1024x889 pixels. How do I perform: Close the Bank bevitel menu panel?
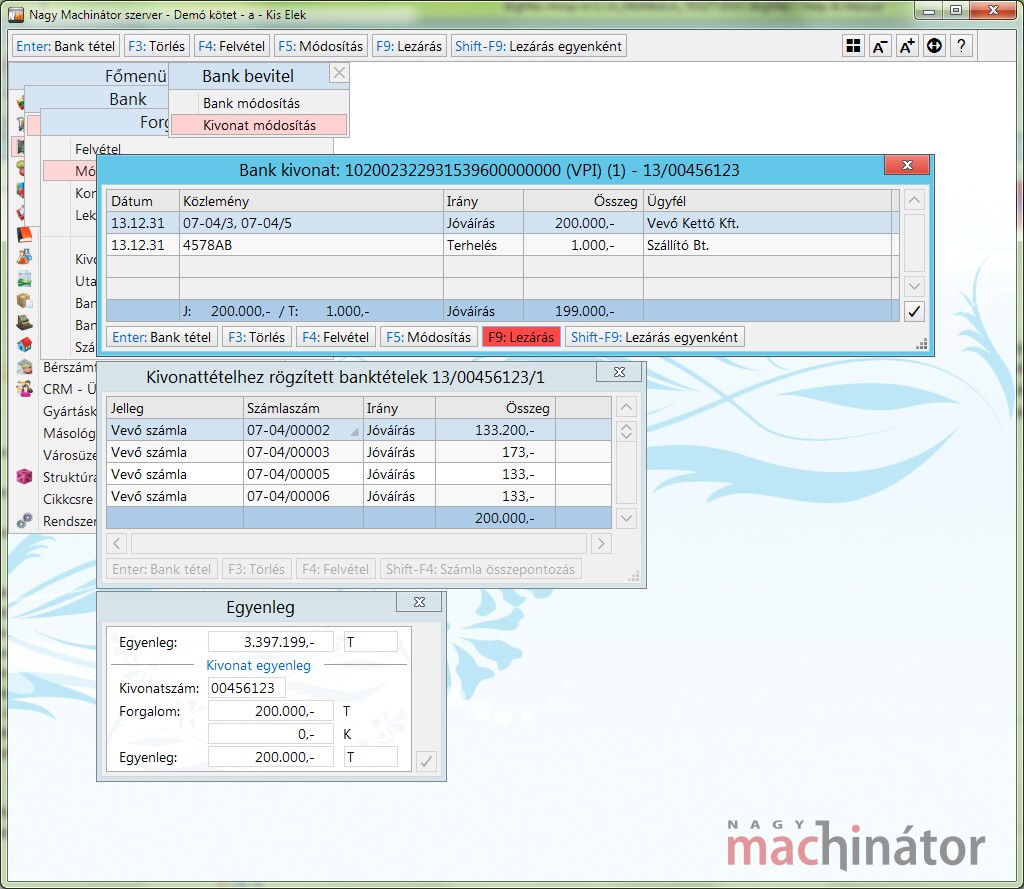coord(339,73)
